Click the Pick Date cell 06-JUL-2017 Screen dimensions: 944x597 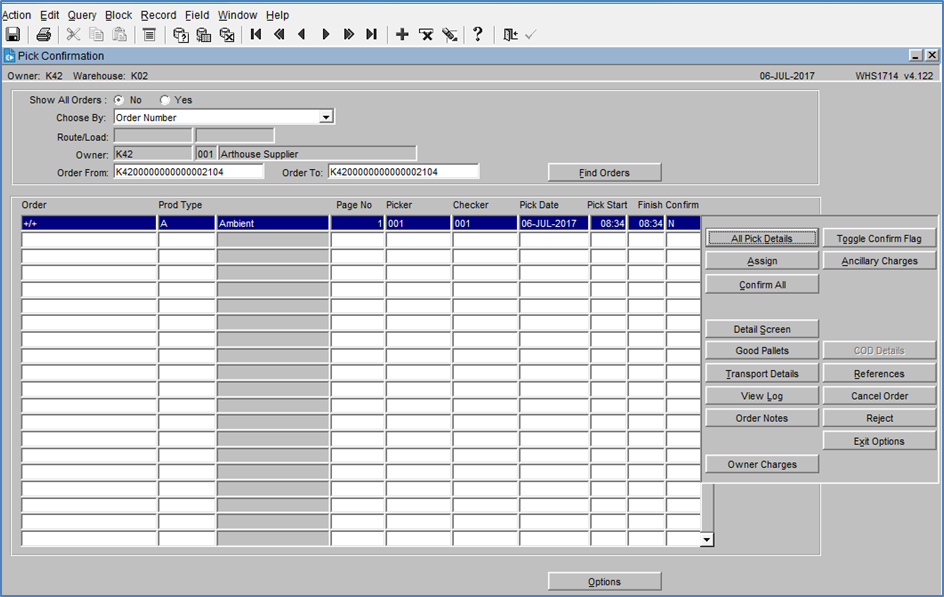[x=553, y=223]
